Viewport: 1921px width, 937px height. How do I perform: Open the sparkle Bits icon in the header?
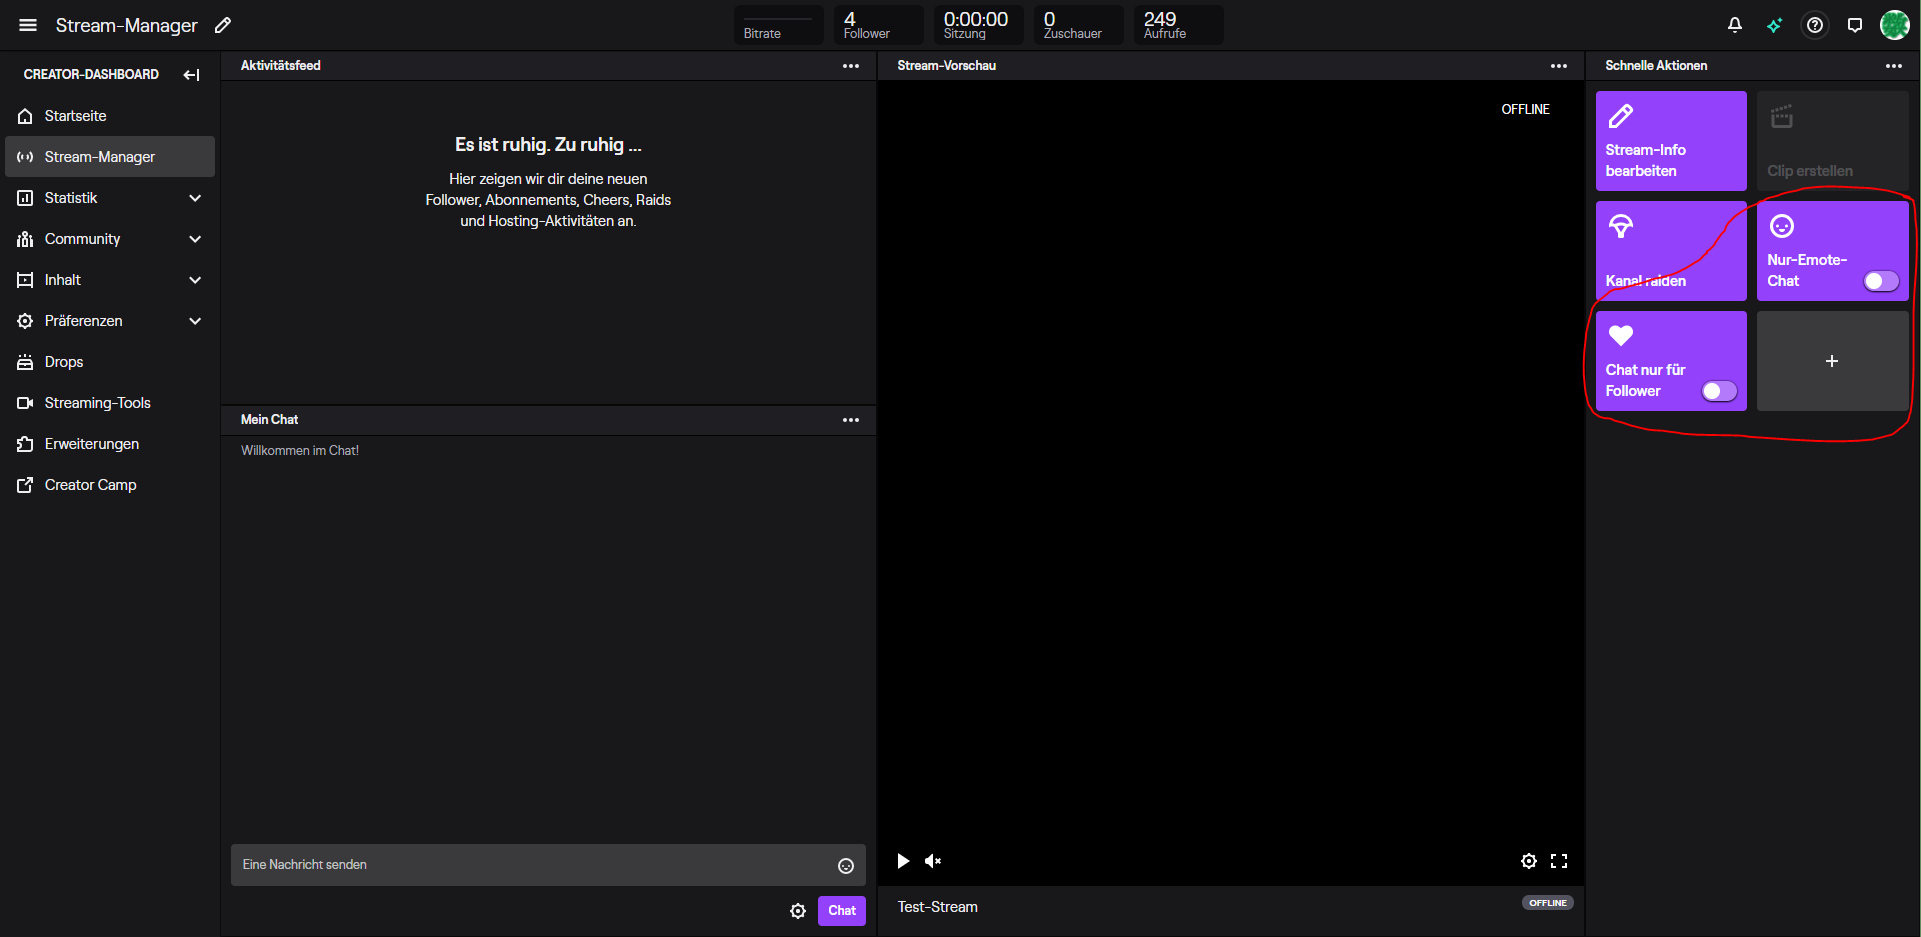(1775, 25)
